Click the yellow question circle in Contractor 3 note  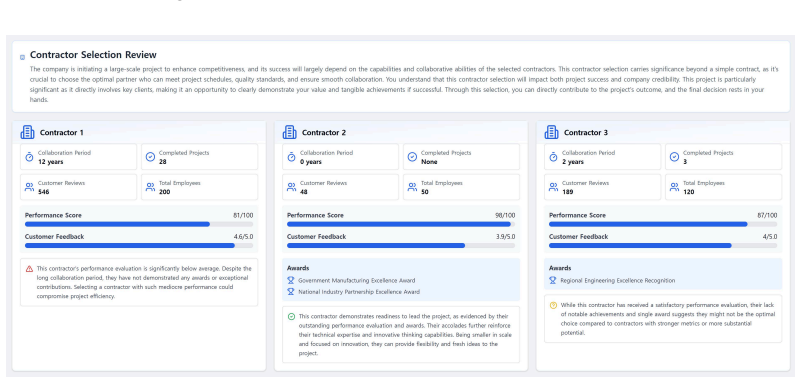click(553, 305)
